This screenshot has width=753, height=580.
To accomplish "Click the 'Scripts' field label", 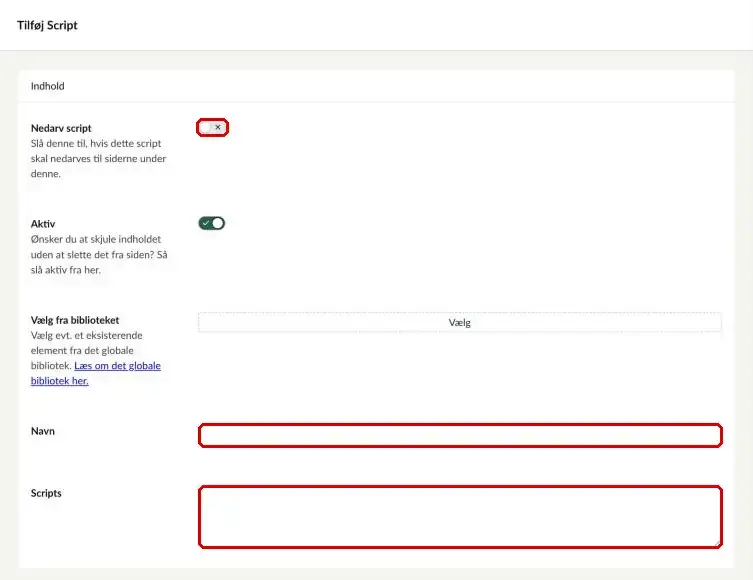I will point(46,493).
